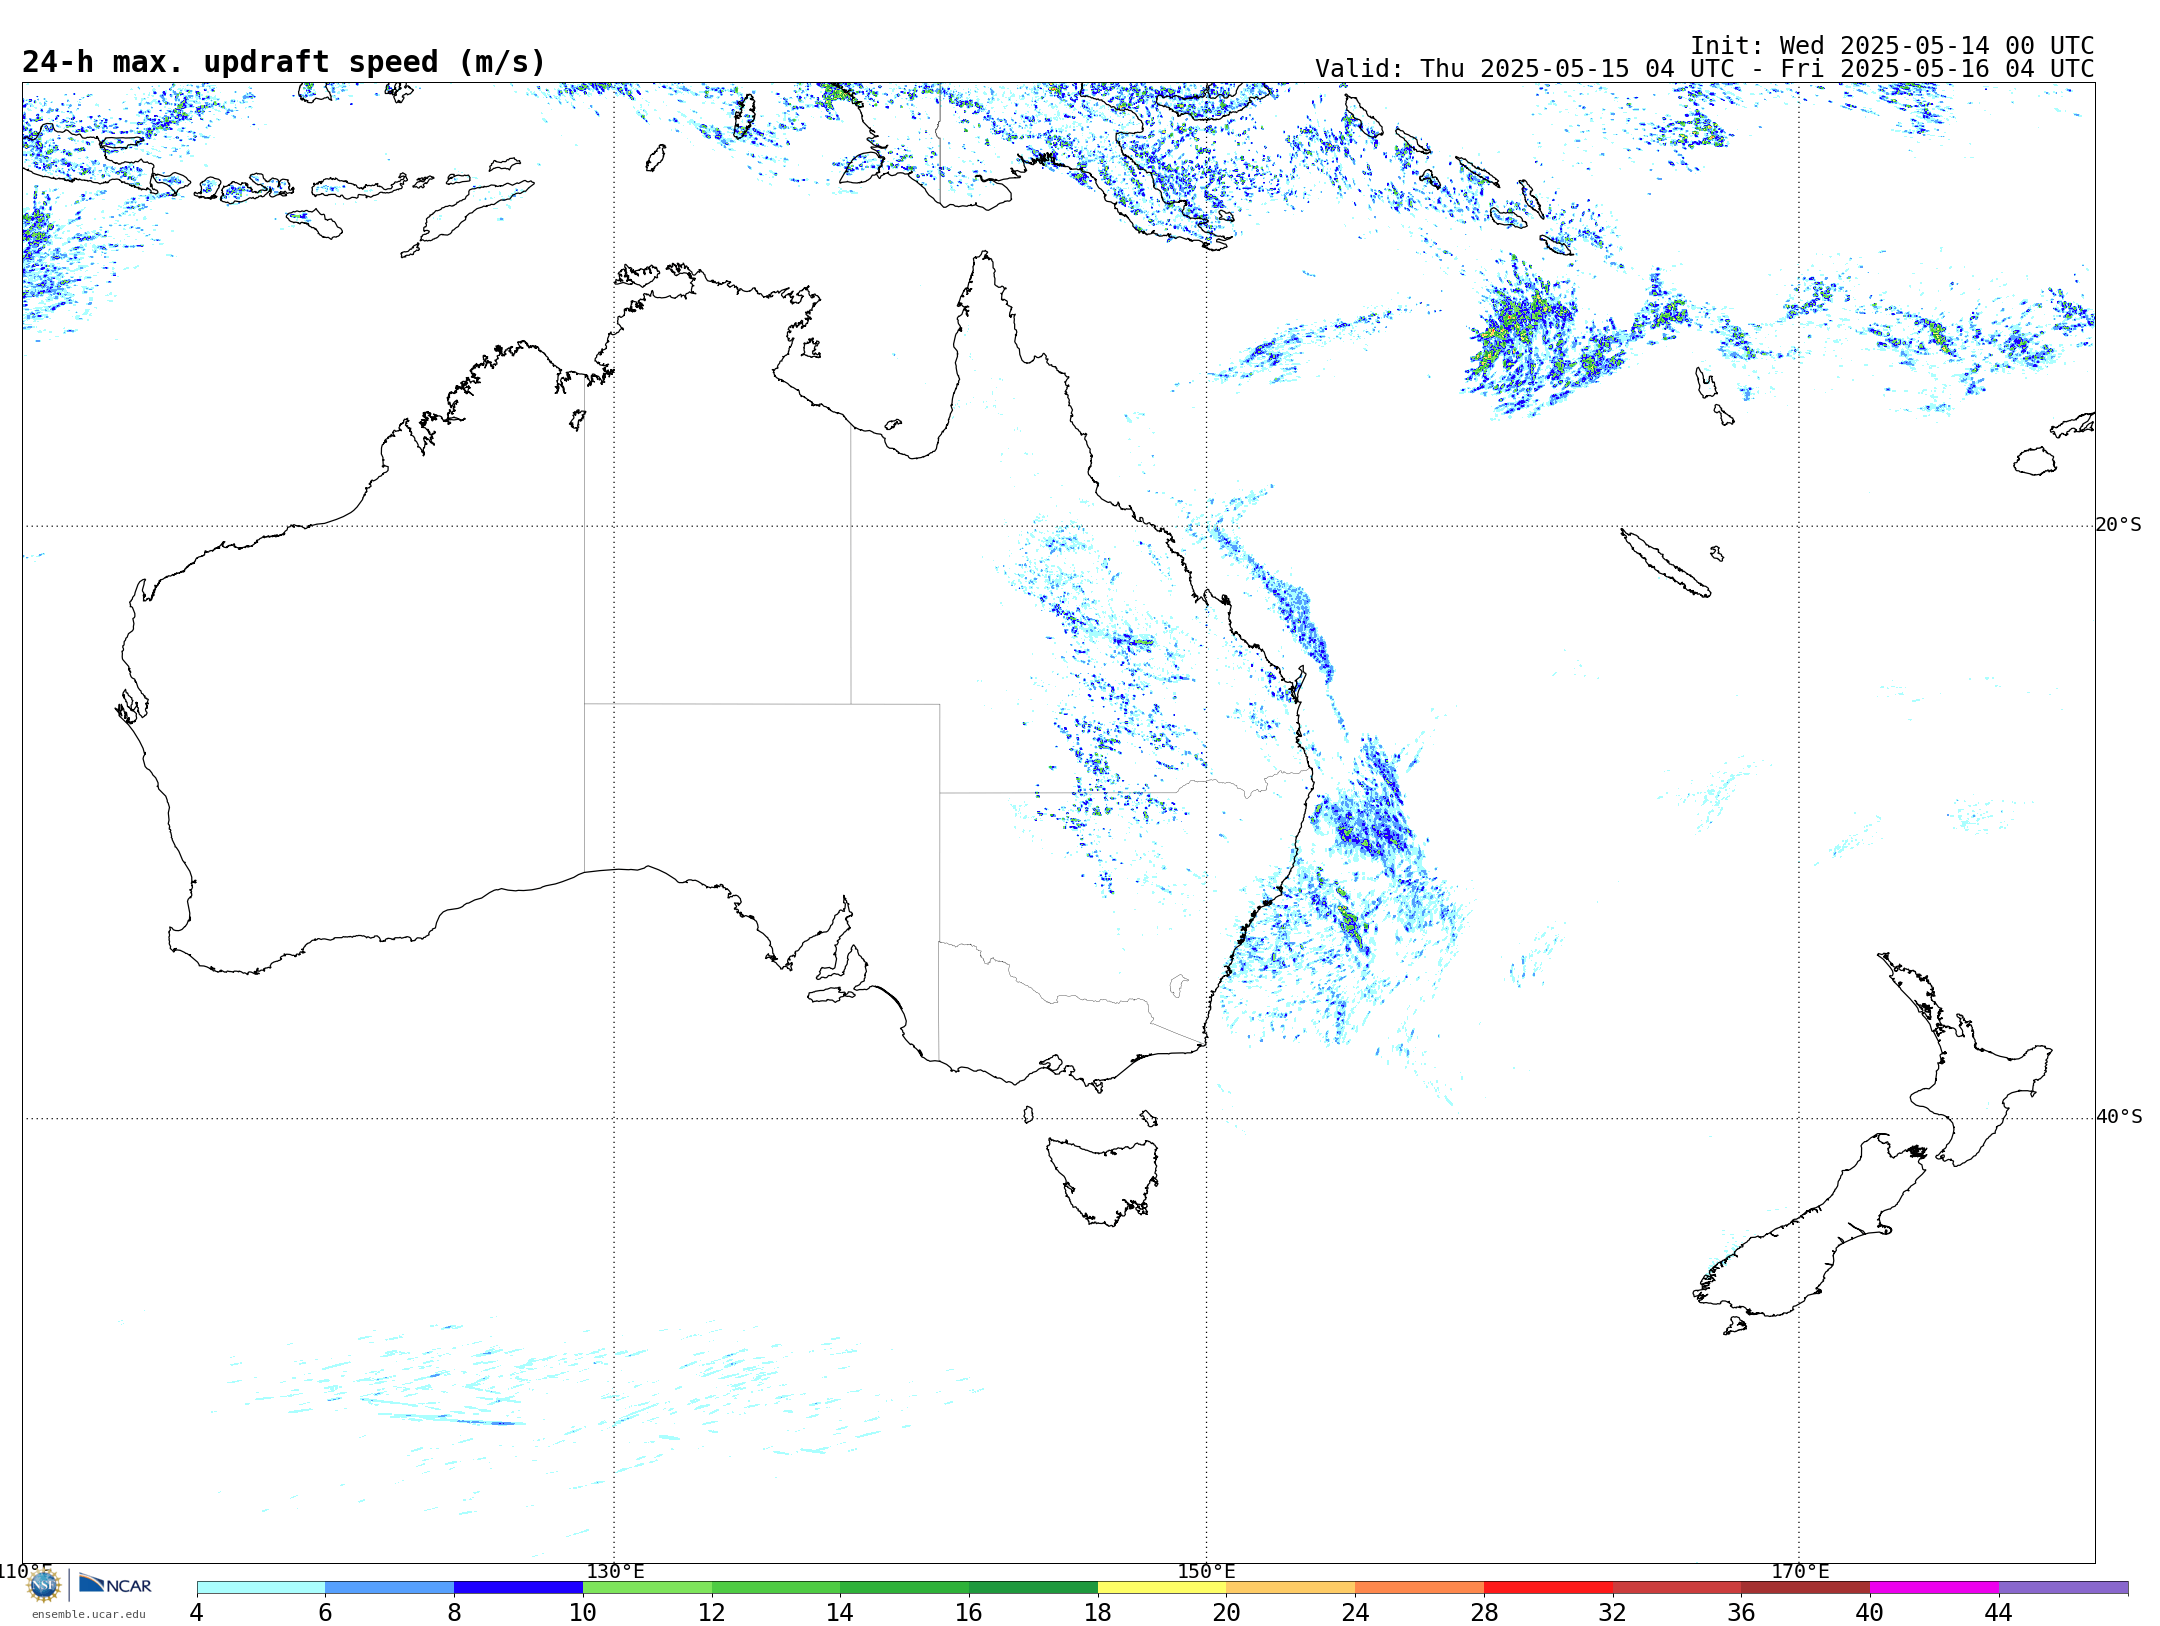Click the NCAR logo

click(115, 1585)
